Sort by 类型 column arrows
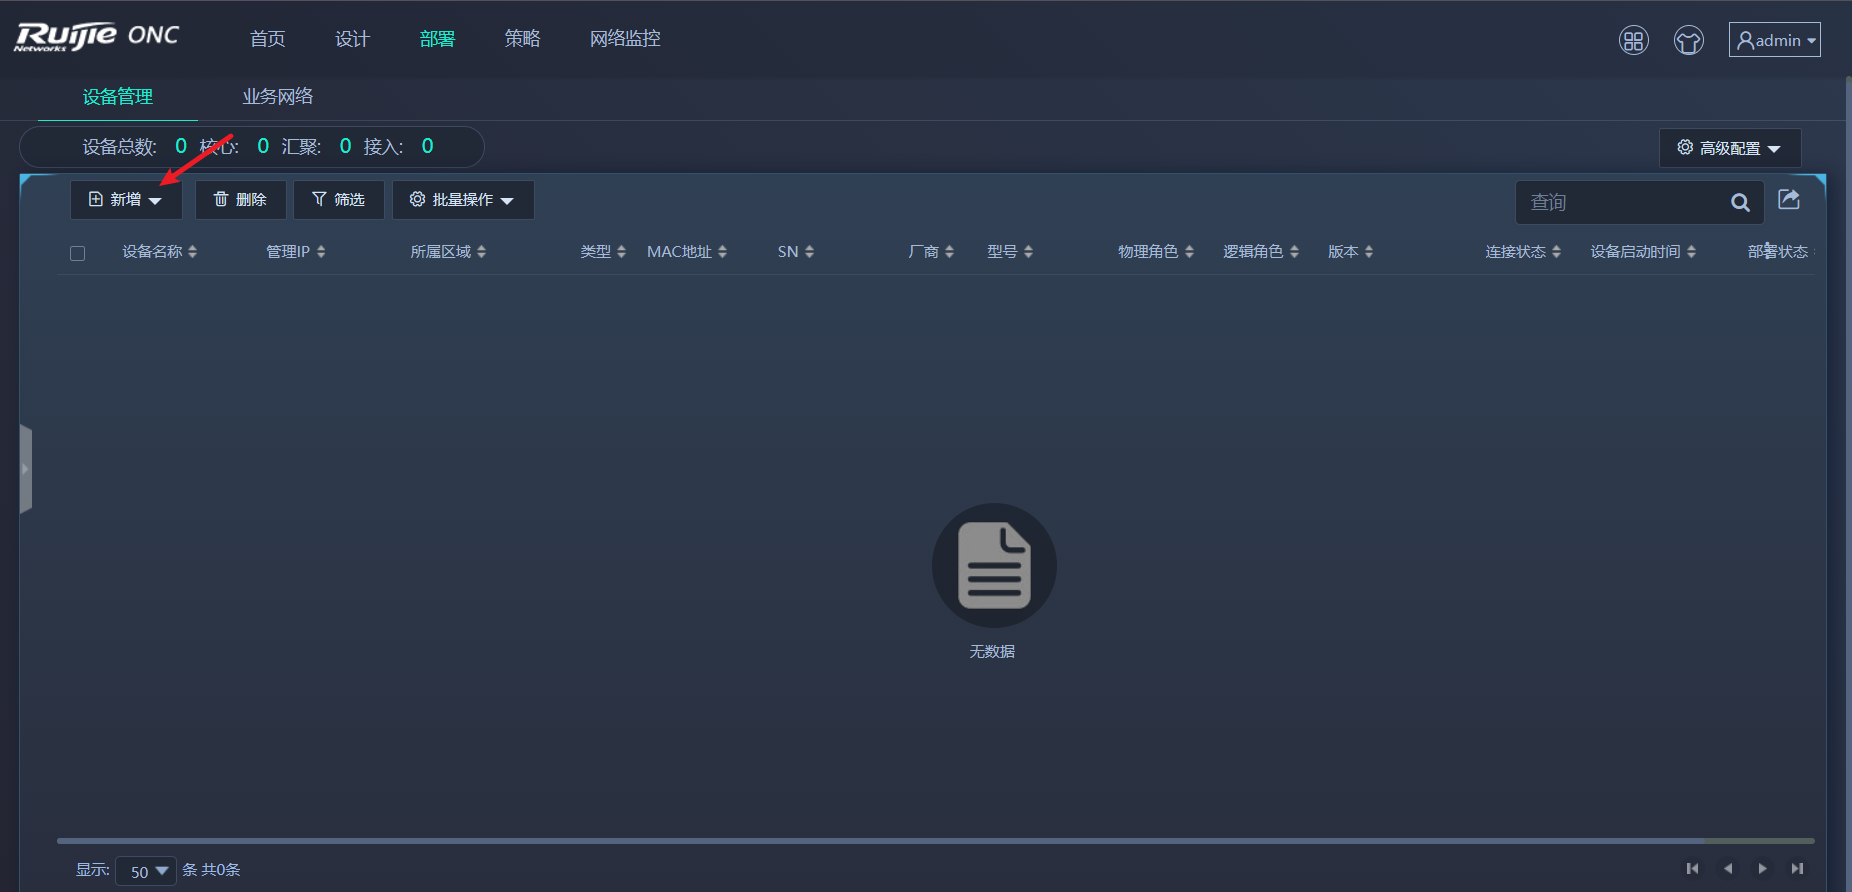This screenshot has width=1852, height=892. pos(621,252)
